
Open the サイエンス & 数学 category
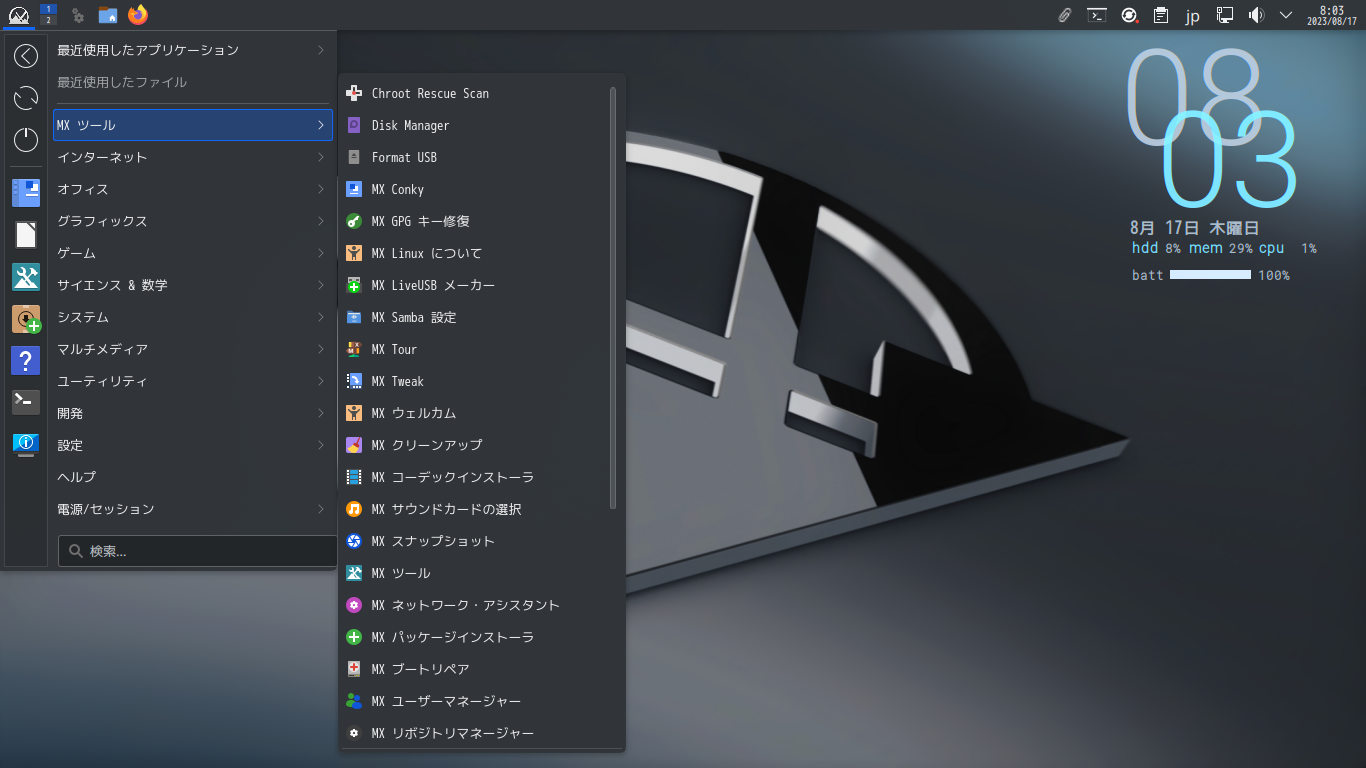193,285
